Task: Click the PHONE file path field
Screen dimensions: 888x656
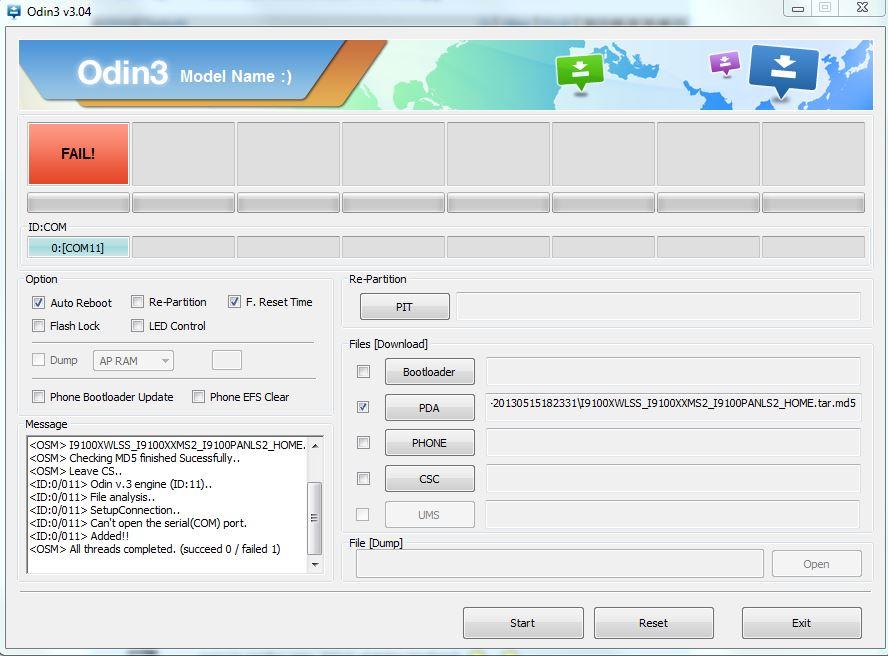Action: (673, 442)
